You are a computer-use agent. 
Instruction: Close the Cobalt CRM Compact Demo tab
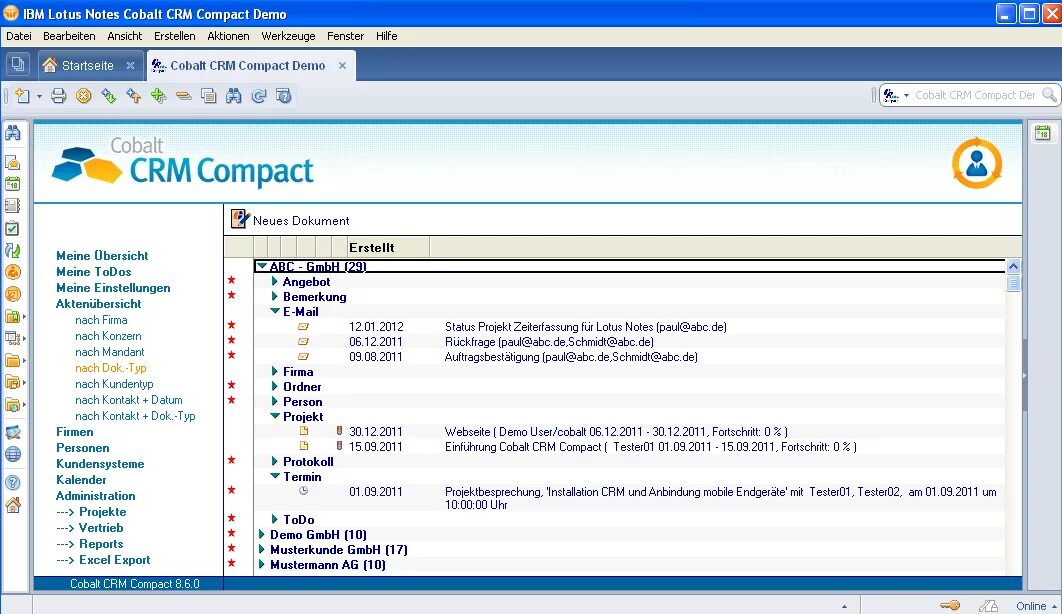[343, 66]
